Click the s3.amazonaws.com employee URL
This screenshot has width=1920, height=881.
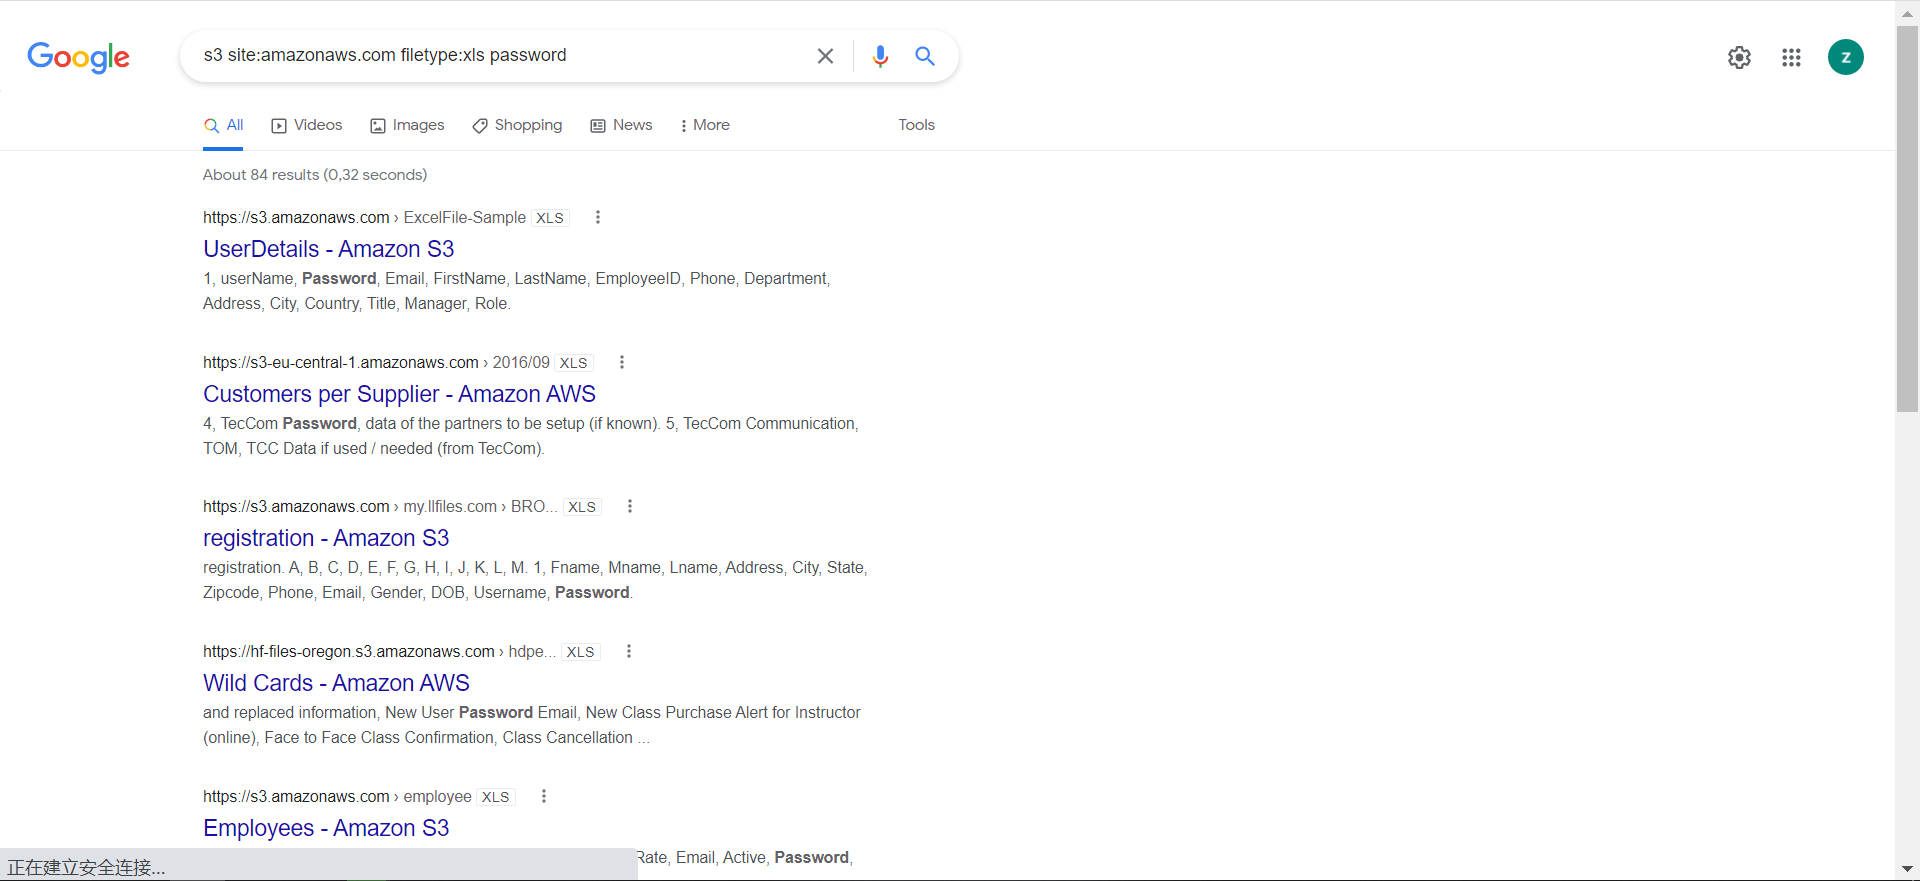pyautogui.click(x=337, y=796)
